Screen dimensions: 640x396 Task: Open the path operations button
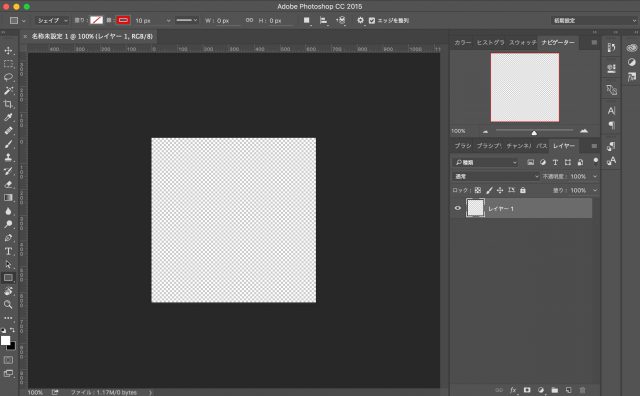click(307, 20)
